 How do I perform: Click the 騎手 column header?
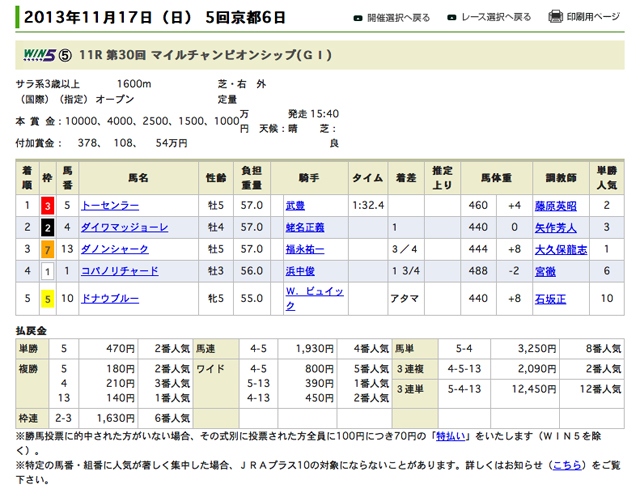(x=309, y=178)
